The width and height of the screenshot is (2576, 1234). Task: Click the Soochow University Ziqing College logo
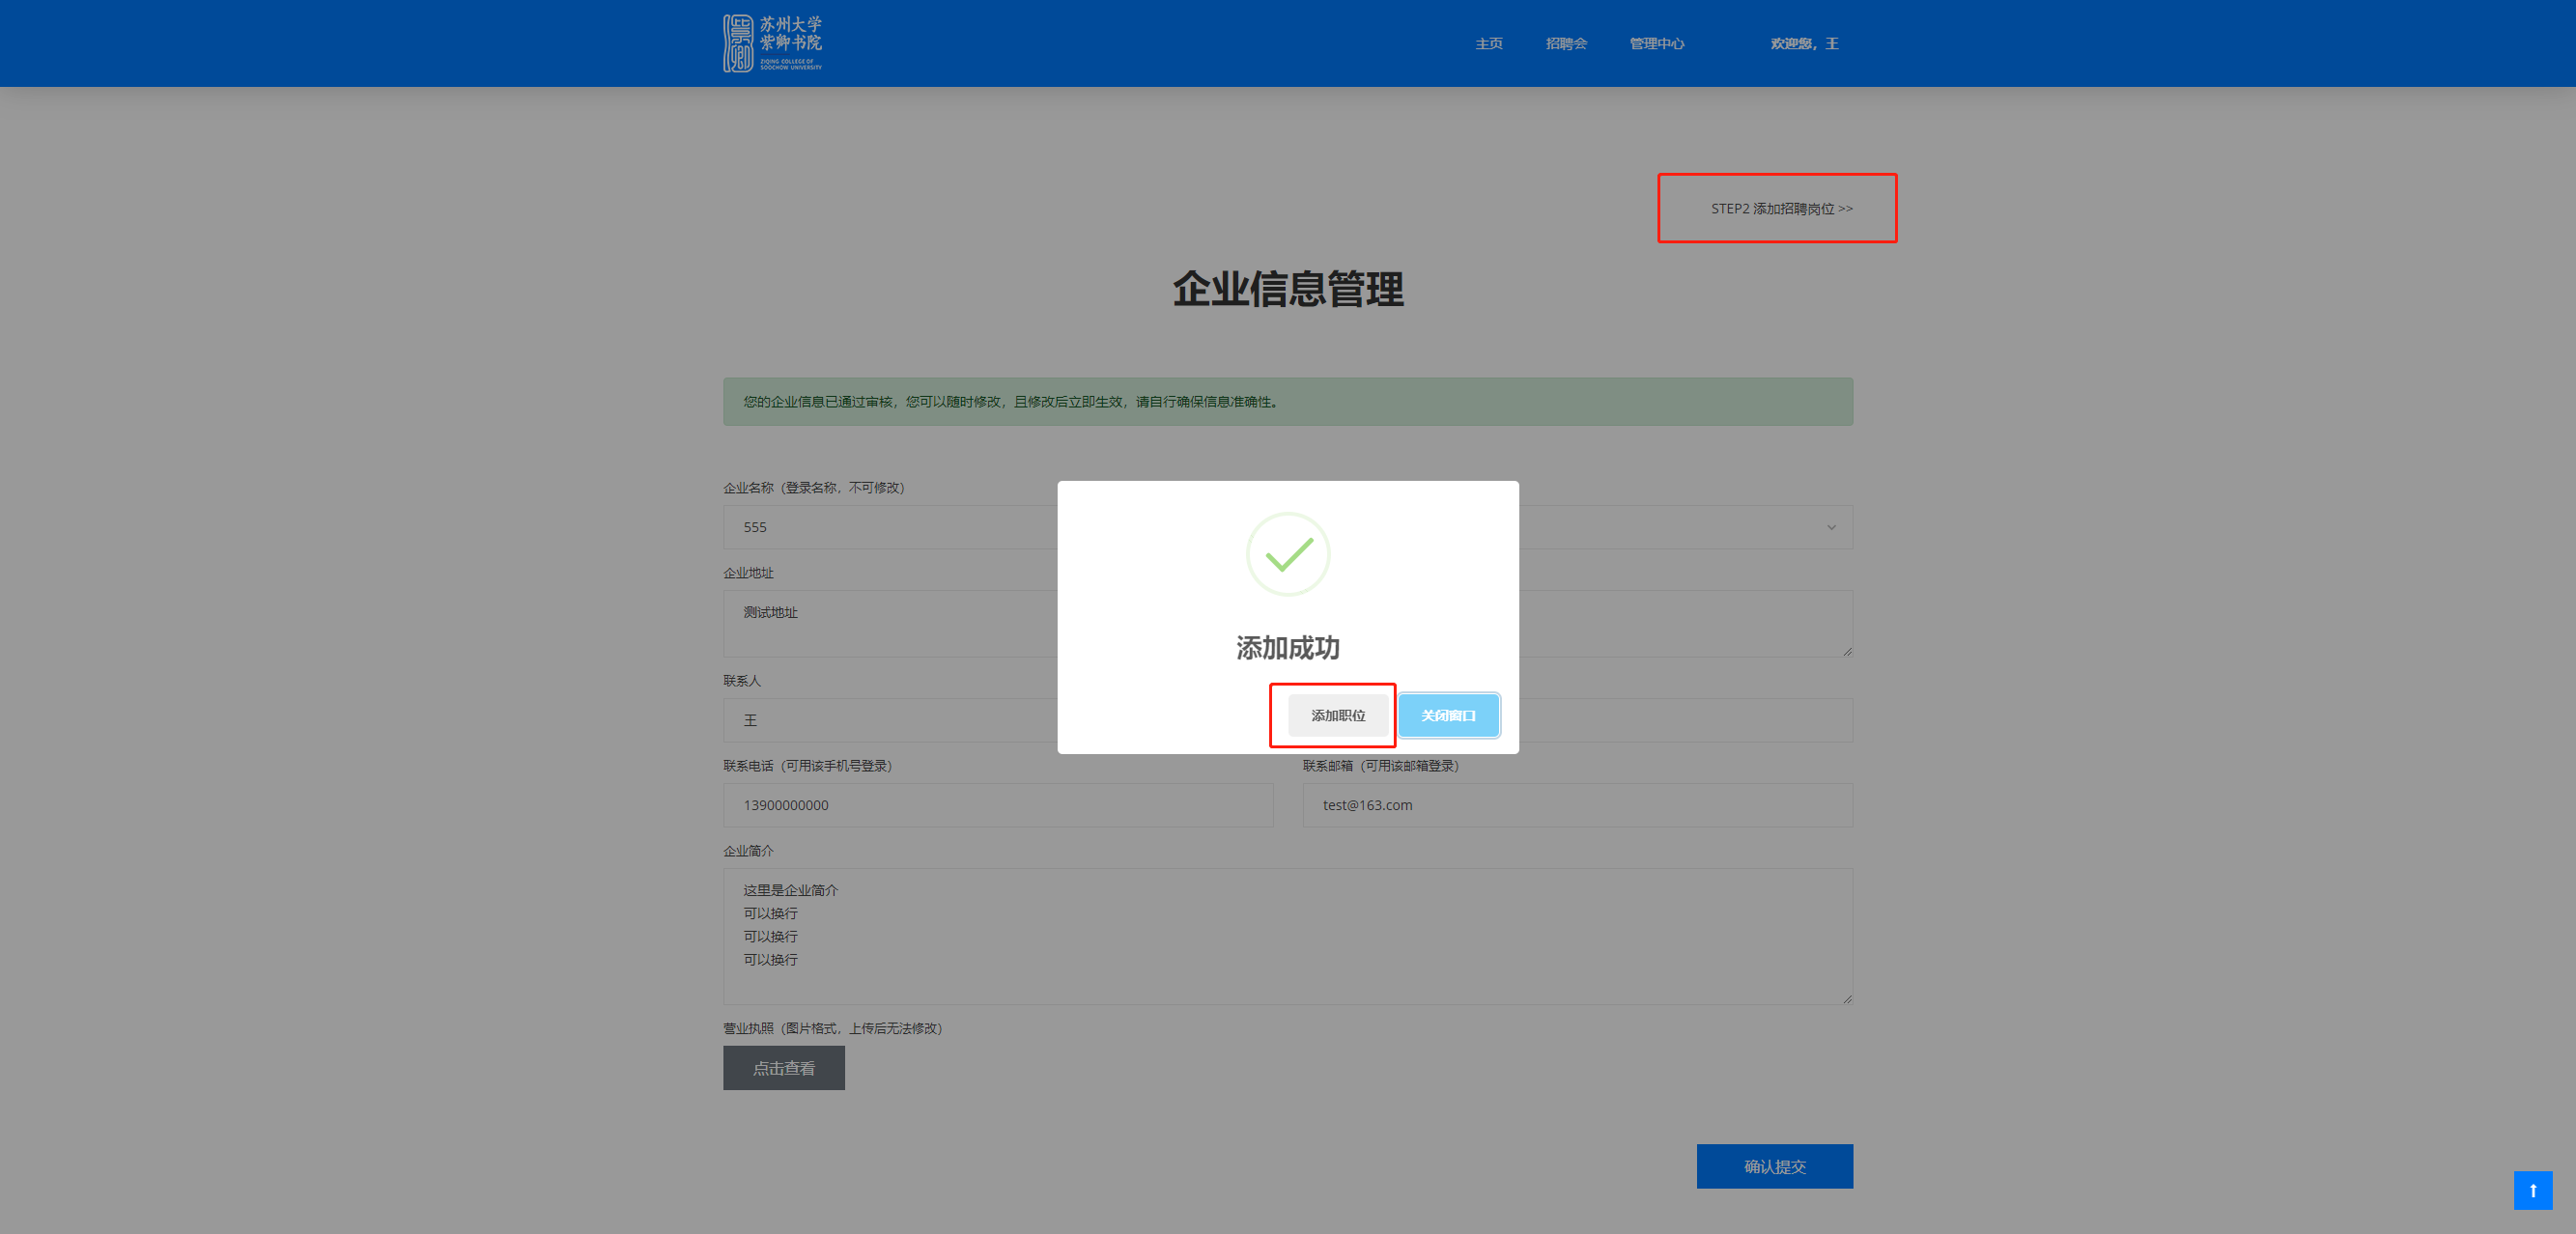(772, 43)
